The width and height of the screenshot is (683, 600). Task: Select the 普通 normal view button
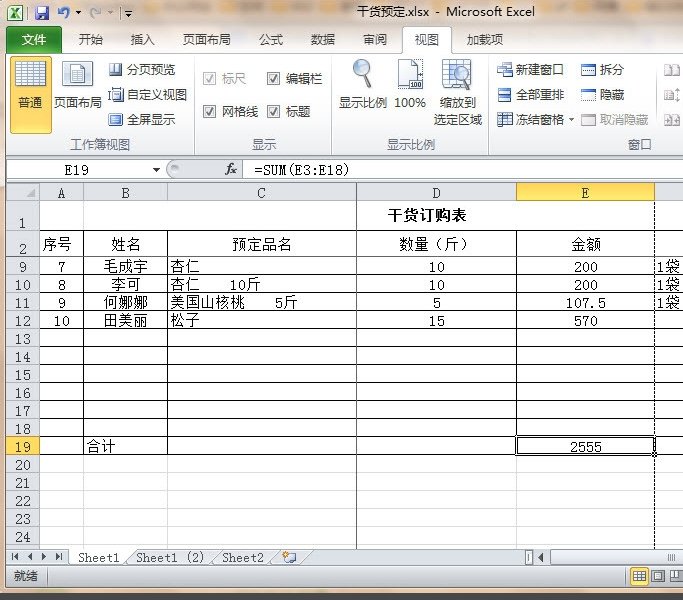point(30,94)
